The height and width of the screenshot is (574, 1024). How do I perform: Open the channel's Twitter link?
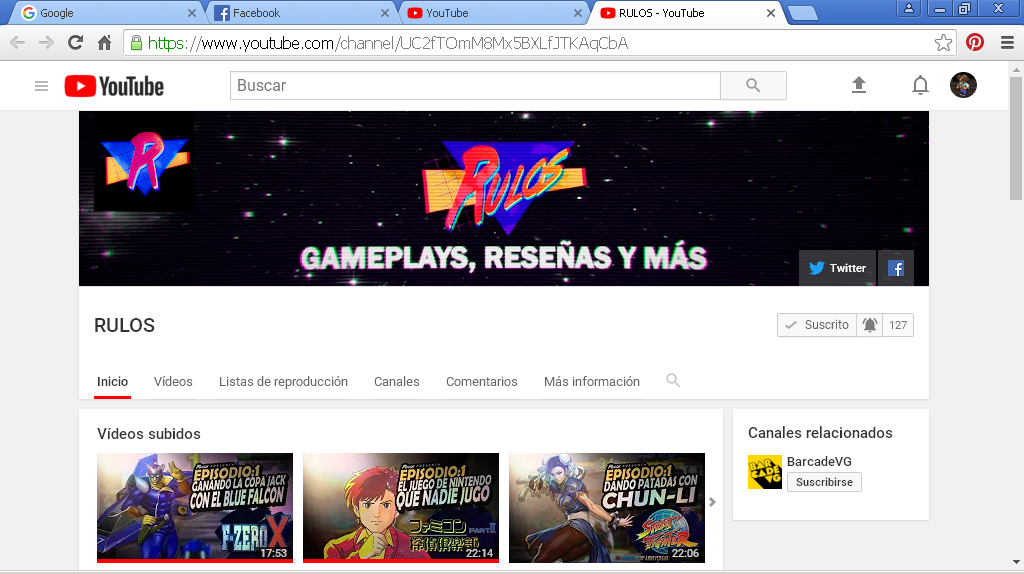tap(837, 268)
